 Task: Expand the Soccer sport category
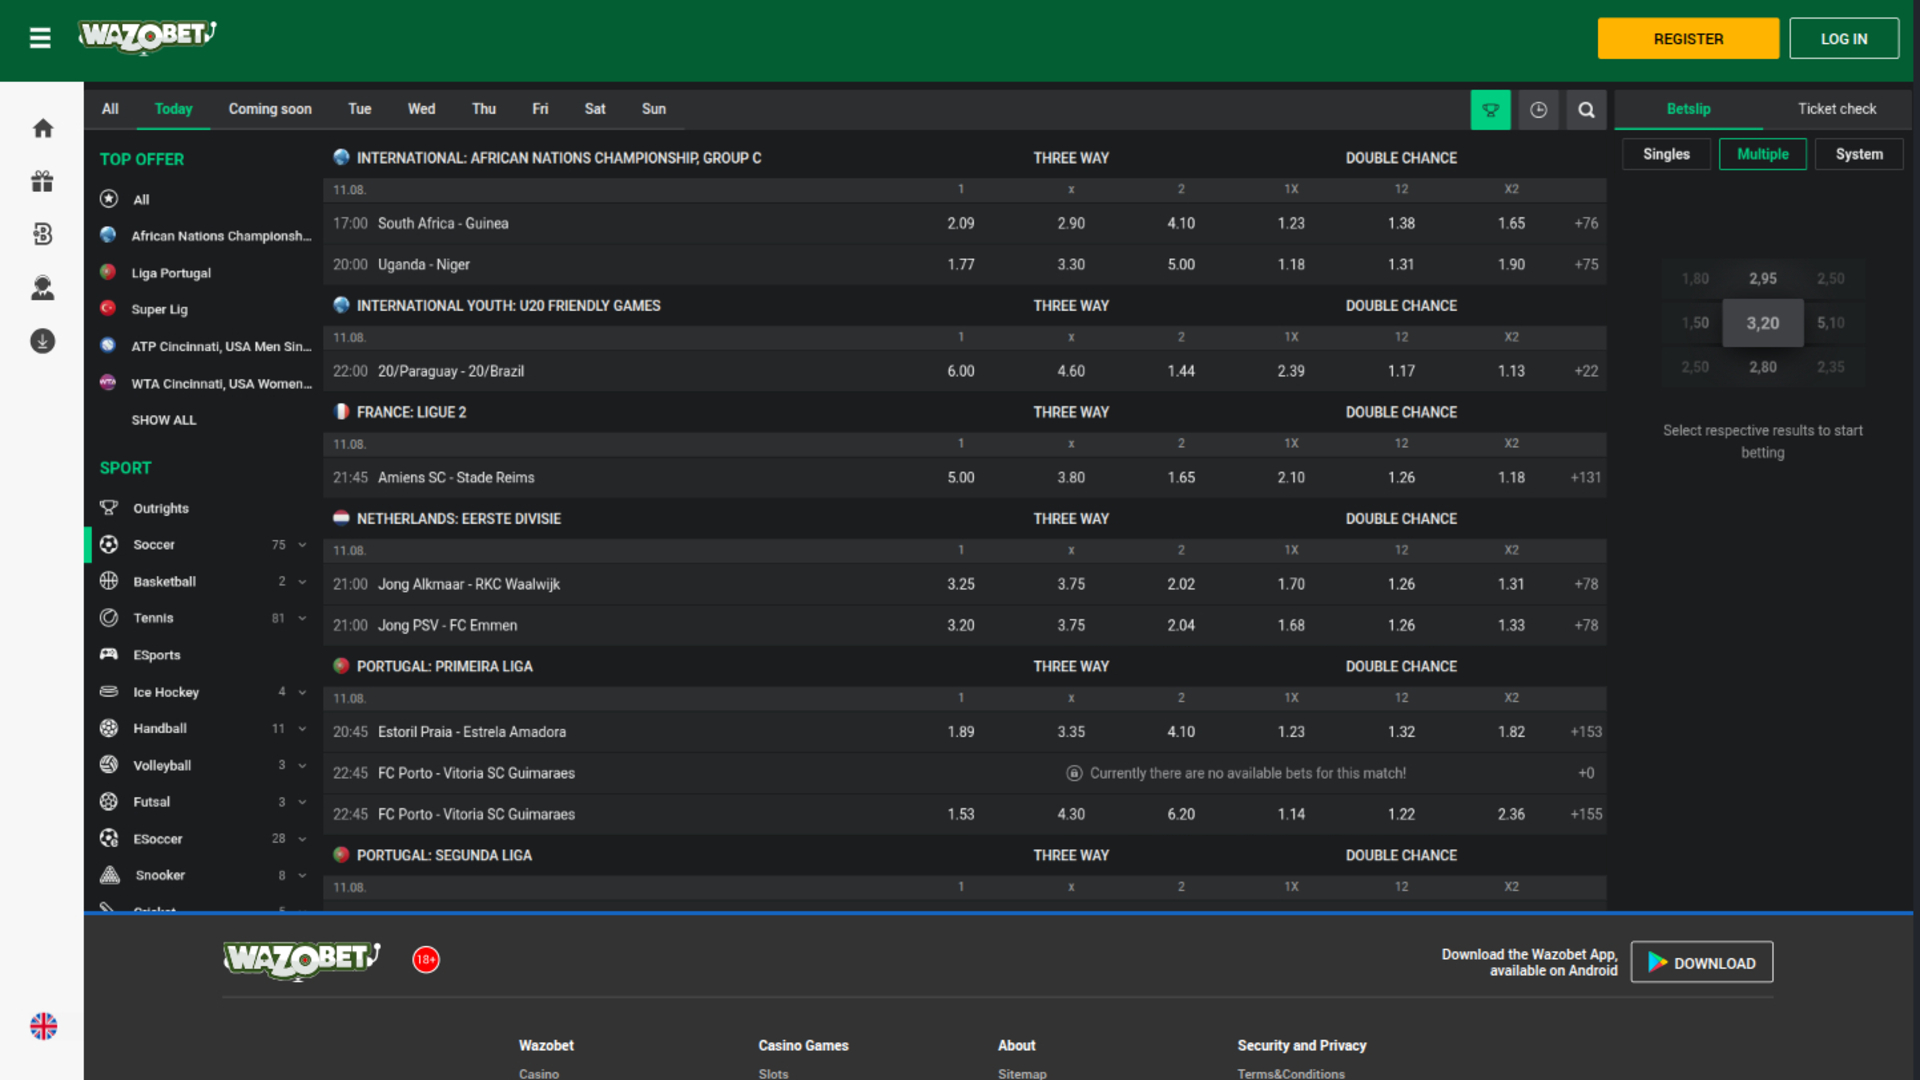tap(302, 545)
